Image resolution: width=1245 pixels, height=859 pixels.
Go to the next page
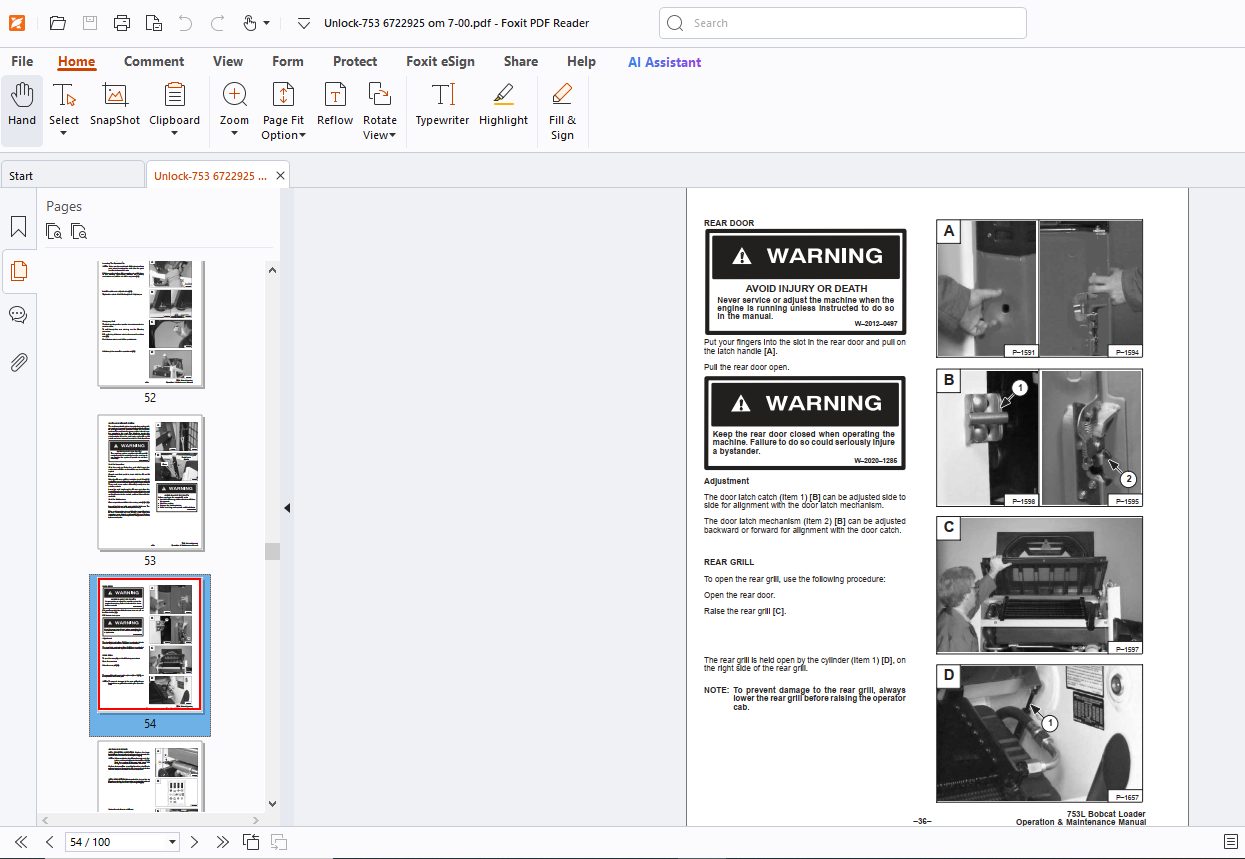(195, 842)
